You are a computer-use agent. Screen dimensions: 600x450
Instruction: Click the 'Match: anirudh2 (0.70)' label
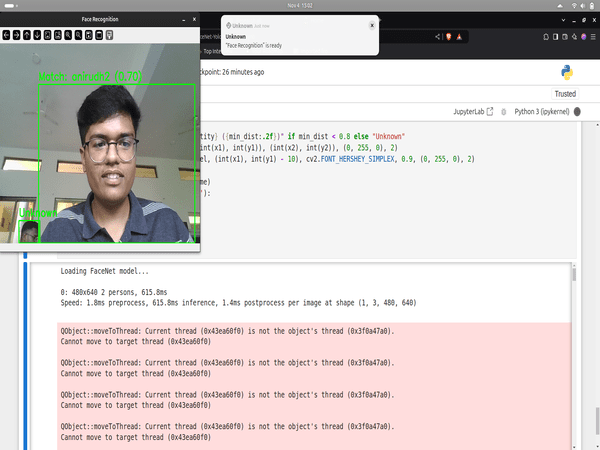pos(90,77)
